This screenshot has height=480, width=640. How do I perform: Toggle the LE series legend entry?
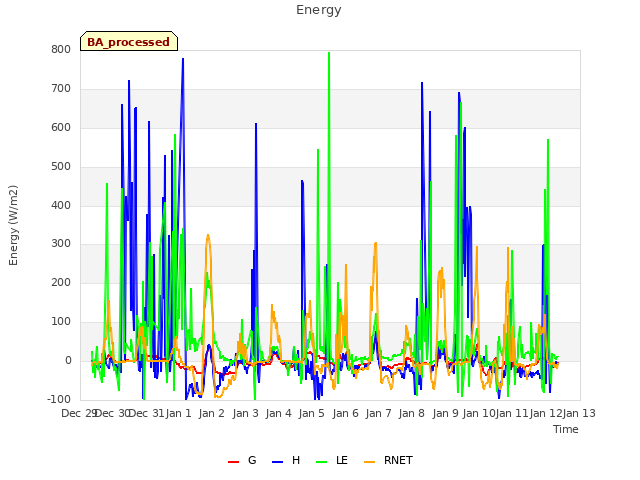[332, 460]
